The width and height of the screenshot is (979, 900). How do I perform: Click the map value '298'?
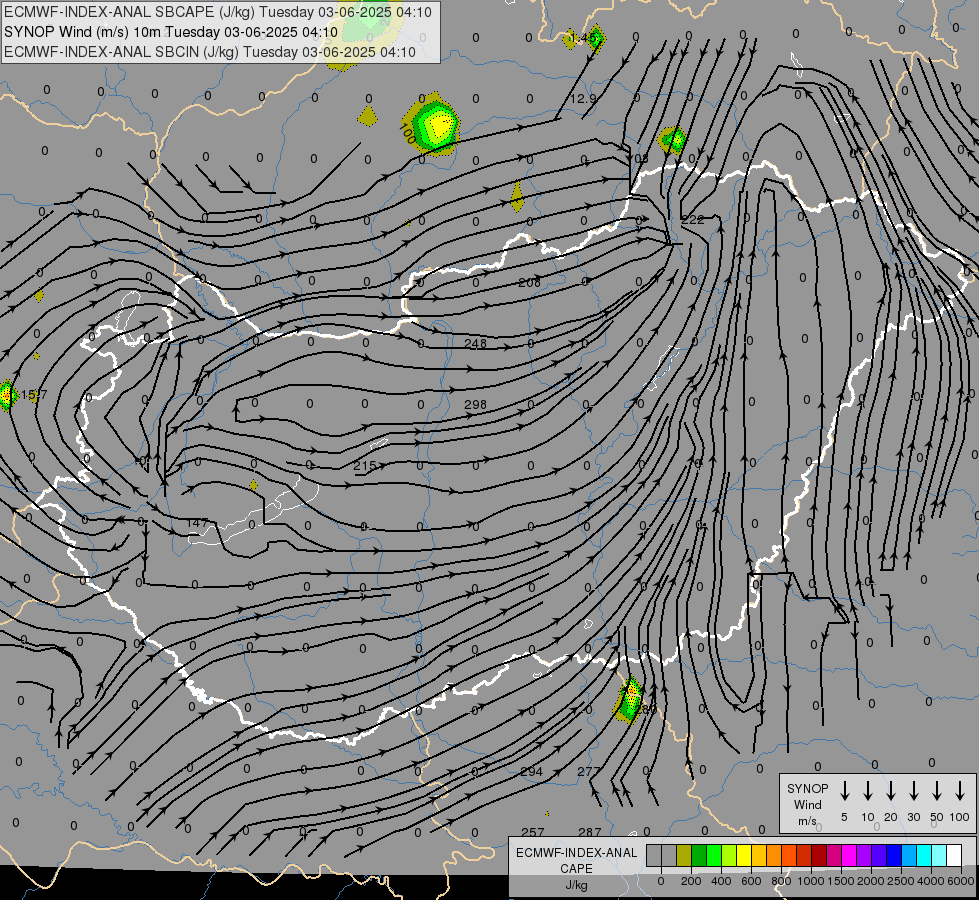point(476,404)
